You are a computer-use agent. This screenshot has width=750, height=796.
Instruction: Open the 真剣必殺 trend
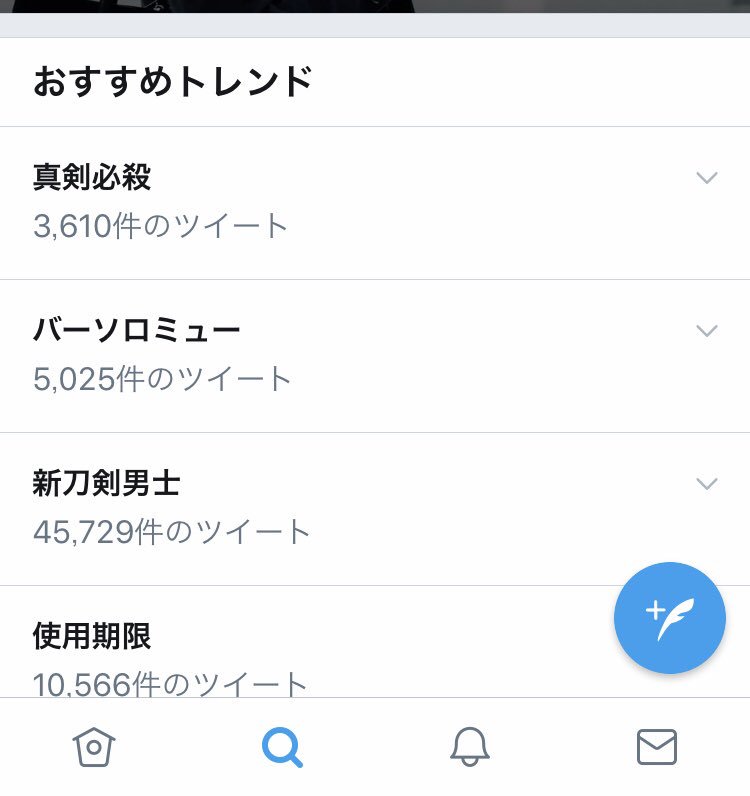click(x=92, y=177)
